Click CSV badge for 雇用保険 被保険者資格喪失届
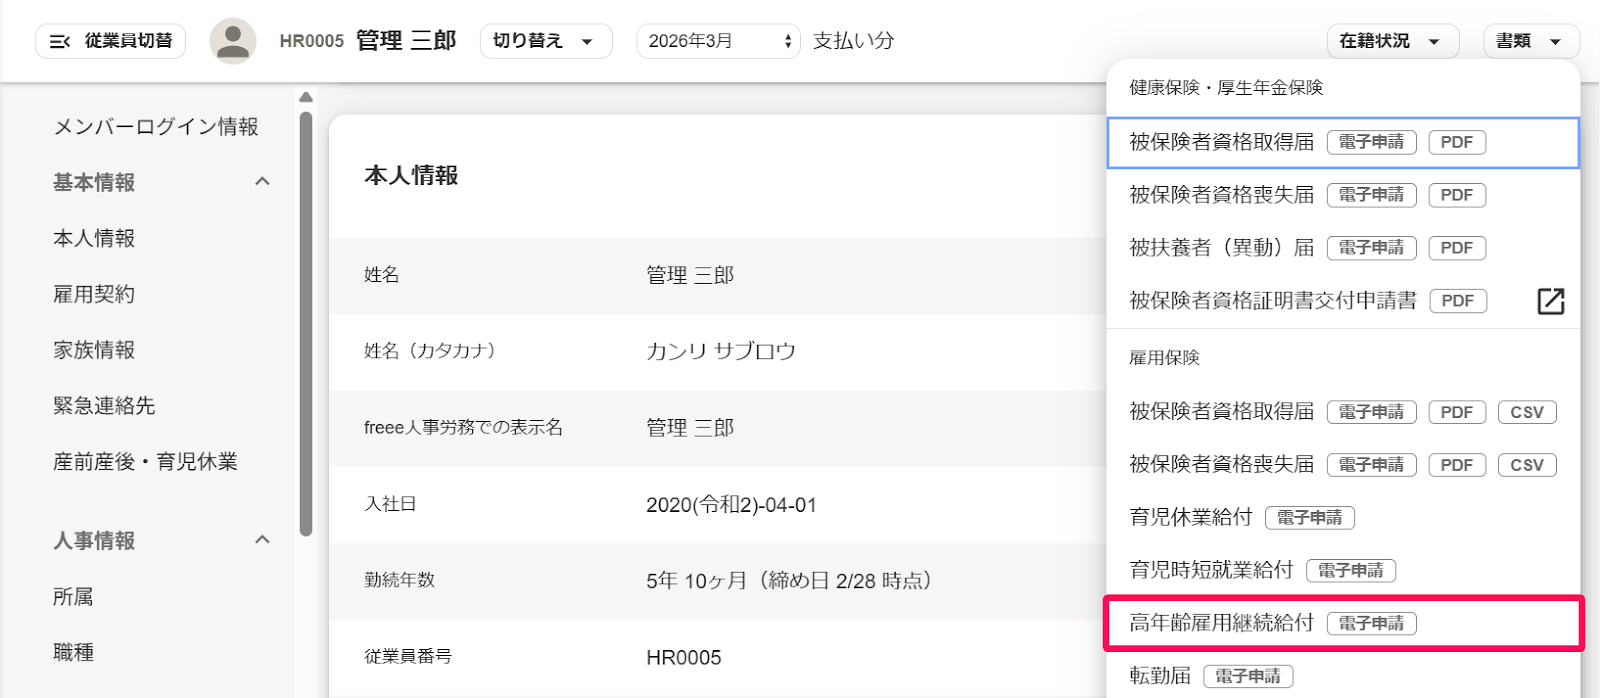Screen dimensions: 1600x698 point(1527,465)
